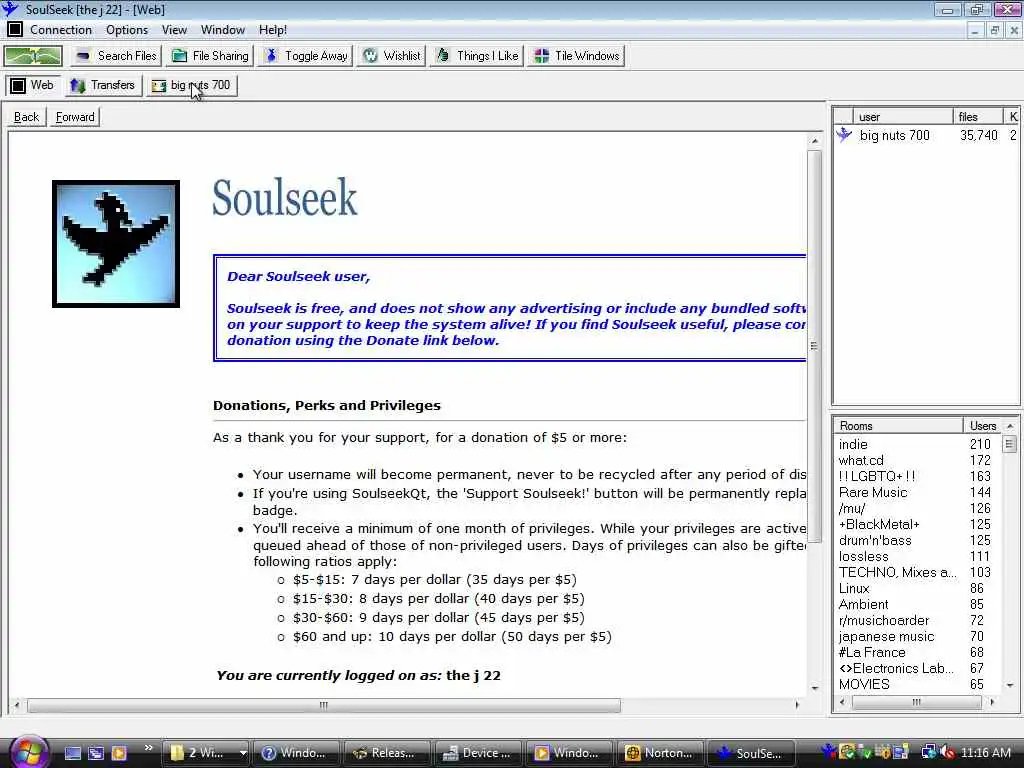
Task: Expand the quick launch overflow chevron
Action: pos(148,748)
